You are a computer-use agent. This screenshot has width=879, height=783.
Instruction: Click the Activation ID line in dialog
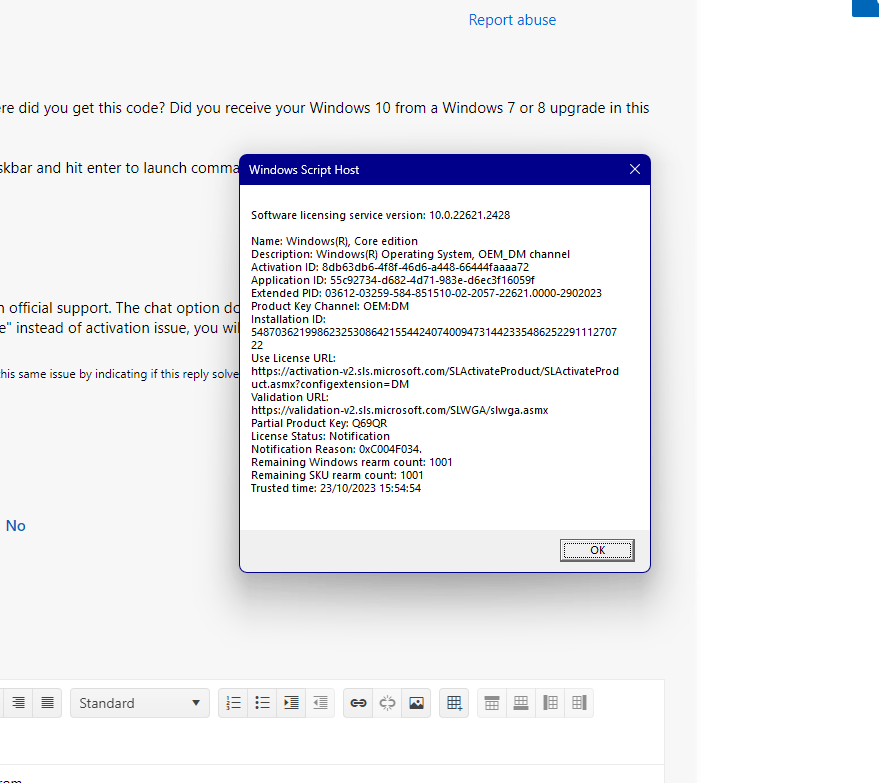click(x=390, y=267)
